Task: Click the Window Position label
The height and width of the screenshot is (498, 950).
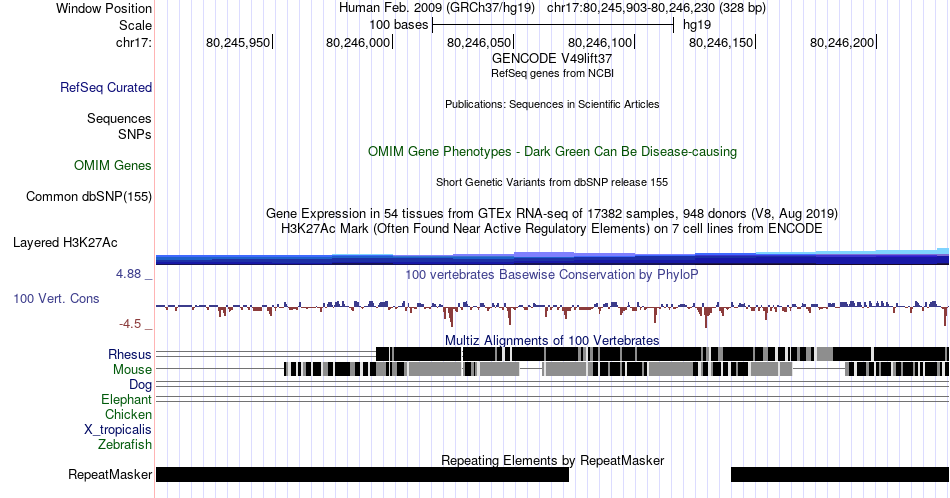Action: pyautogui.click(x=104, y=8)
